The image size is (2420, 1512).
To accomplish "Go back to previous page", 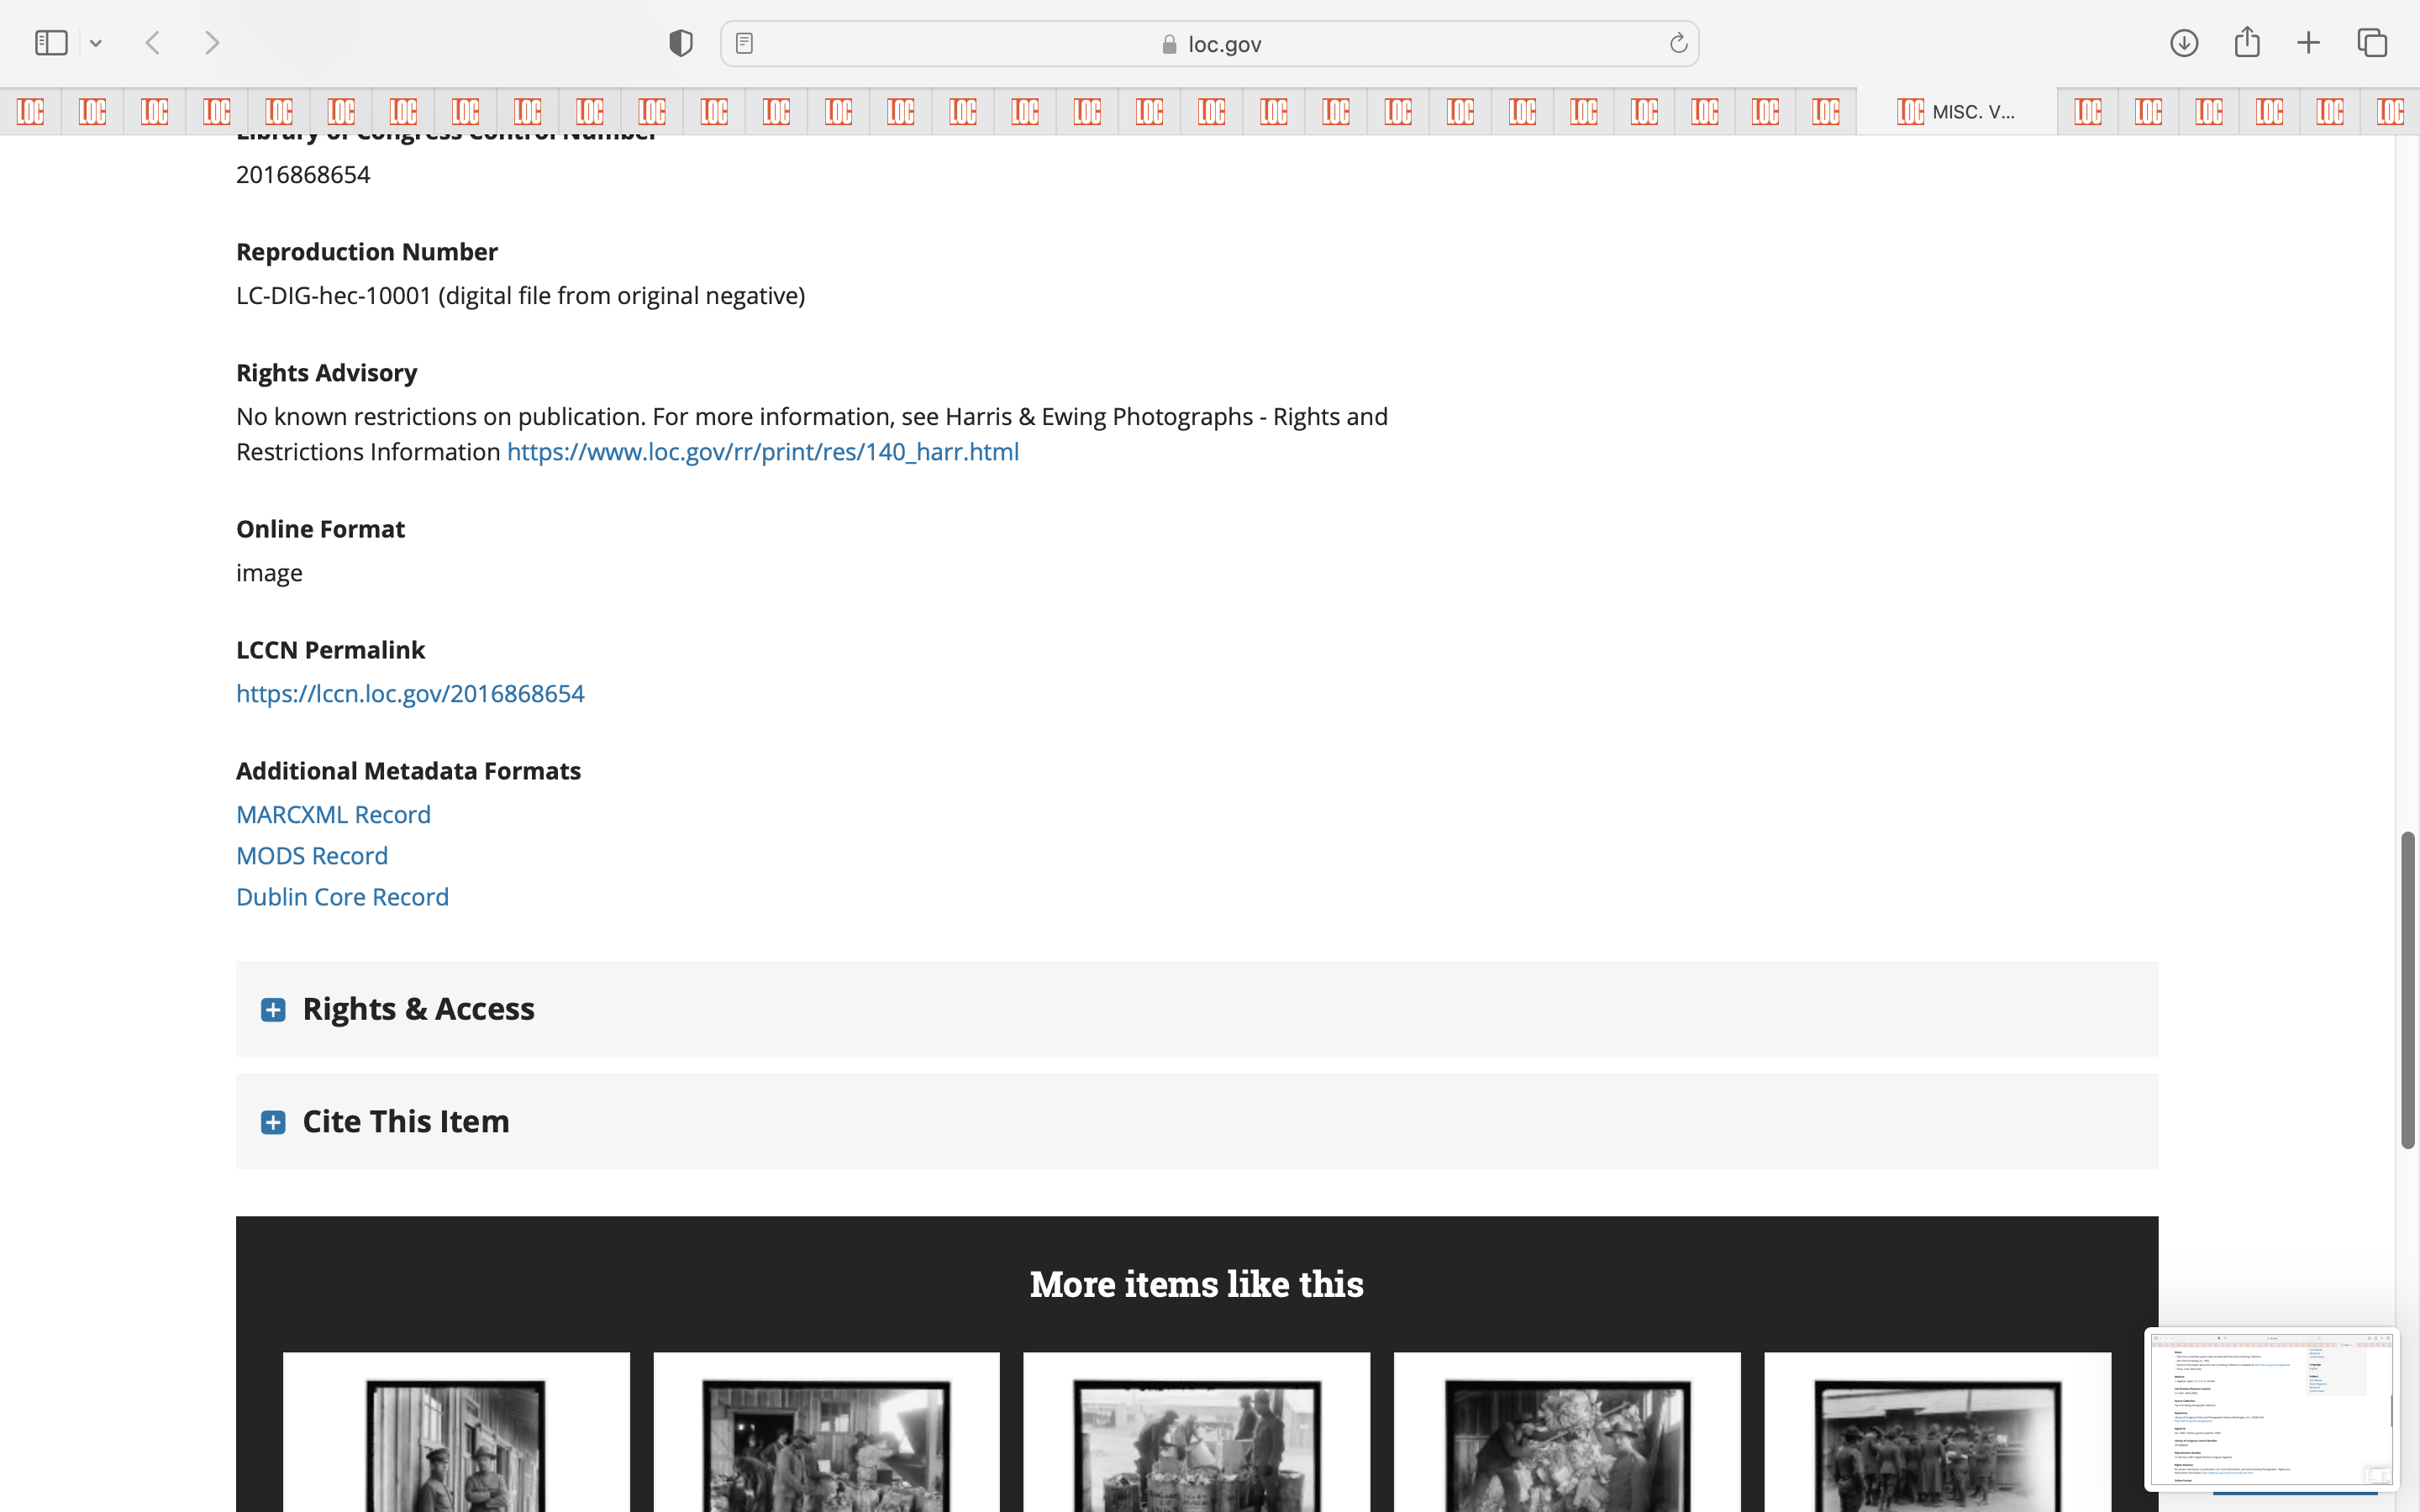I will click(153, 43).
